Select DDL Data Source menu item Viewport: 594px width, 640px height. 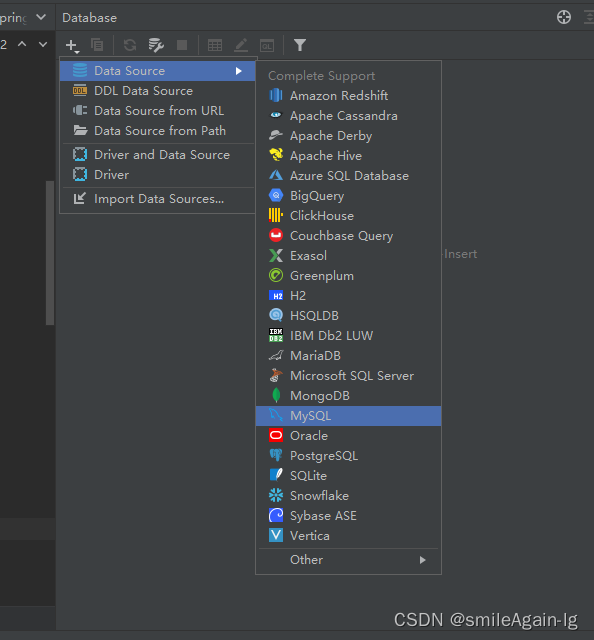tap(158, 91)
